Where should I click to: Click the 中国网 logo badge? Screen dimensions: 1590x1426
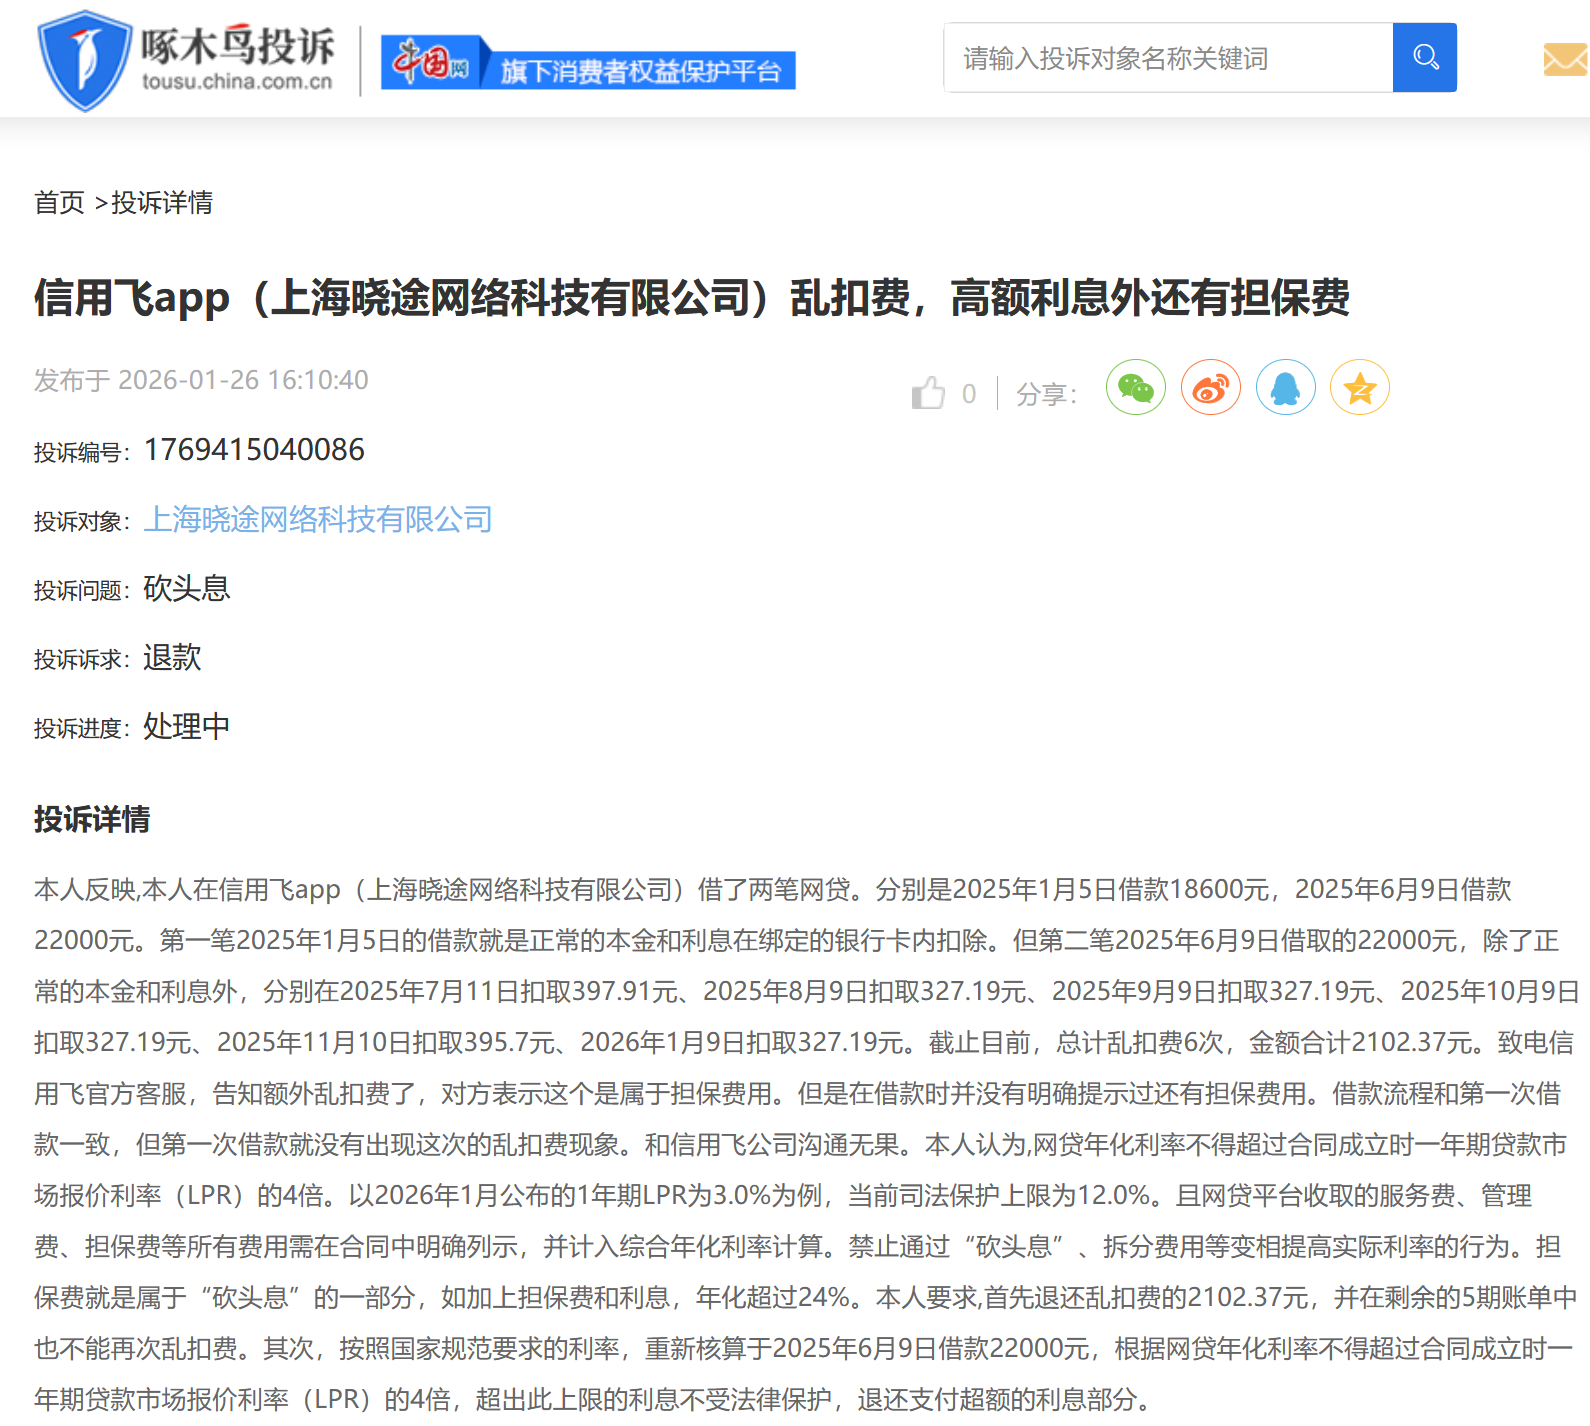(430, 63)
